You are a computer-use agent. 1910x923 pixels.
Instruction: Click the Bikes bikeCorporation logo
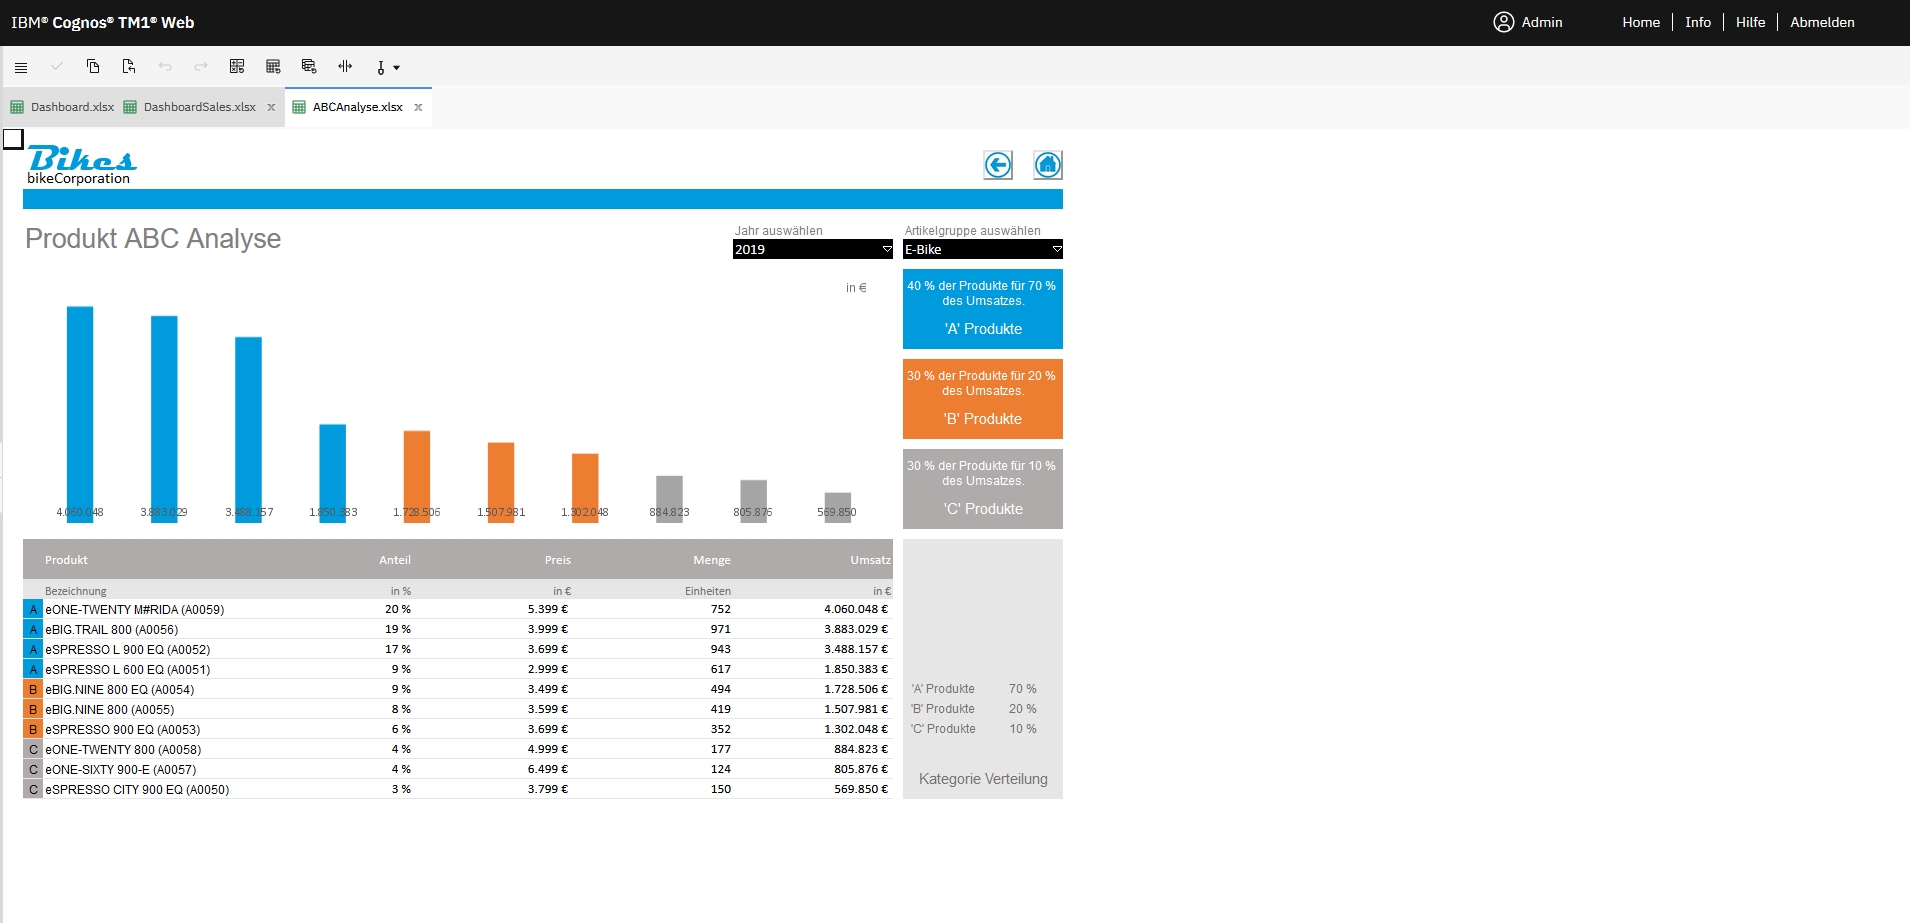click(81, 166)
